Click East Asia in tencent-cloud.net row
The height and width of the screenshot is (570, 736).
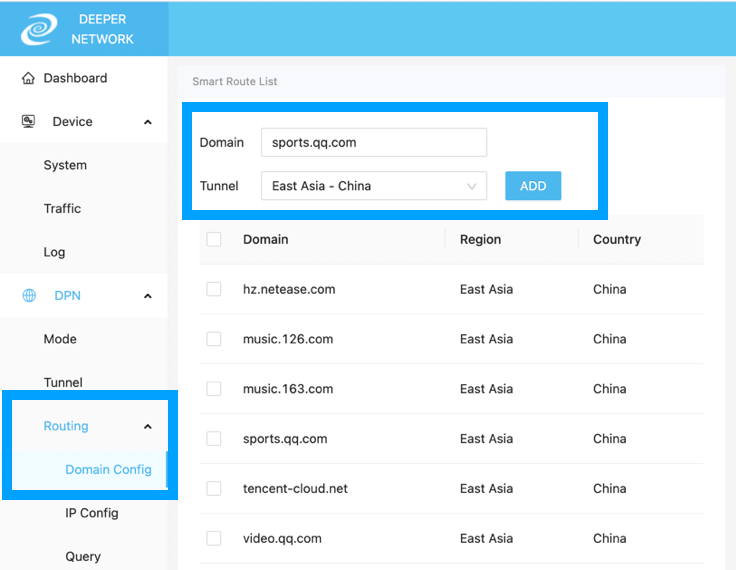click(x=486, y=488)
